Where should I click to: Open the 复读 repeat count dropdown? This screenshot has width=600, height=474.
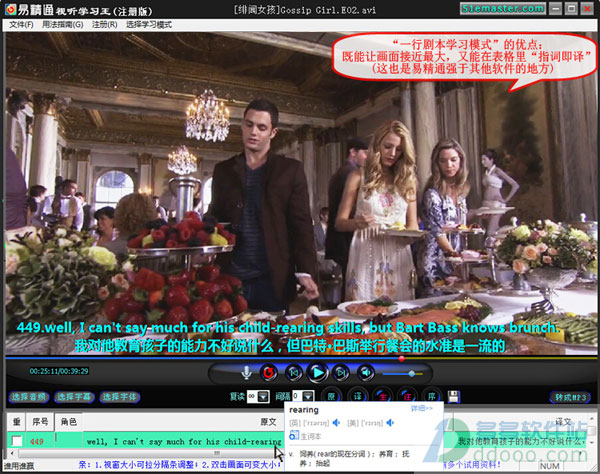(263, 396)
